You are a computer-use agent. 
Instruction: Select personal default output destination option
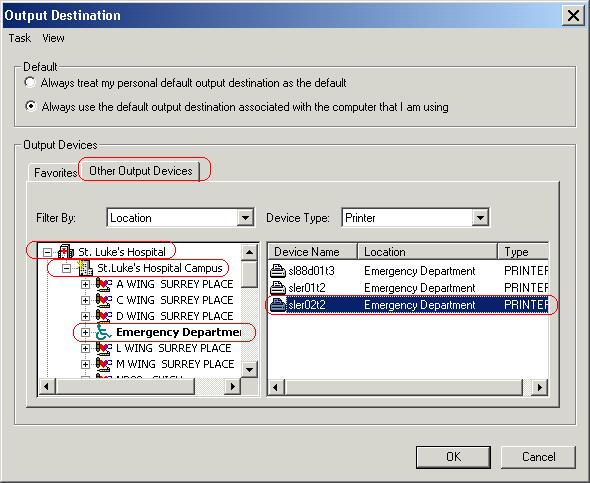(30, 82)
